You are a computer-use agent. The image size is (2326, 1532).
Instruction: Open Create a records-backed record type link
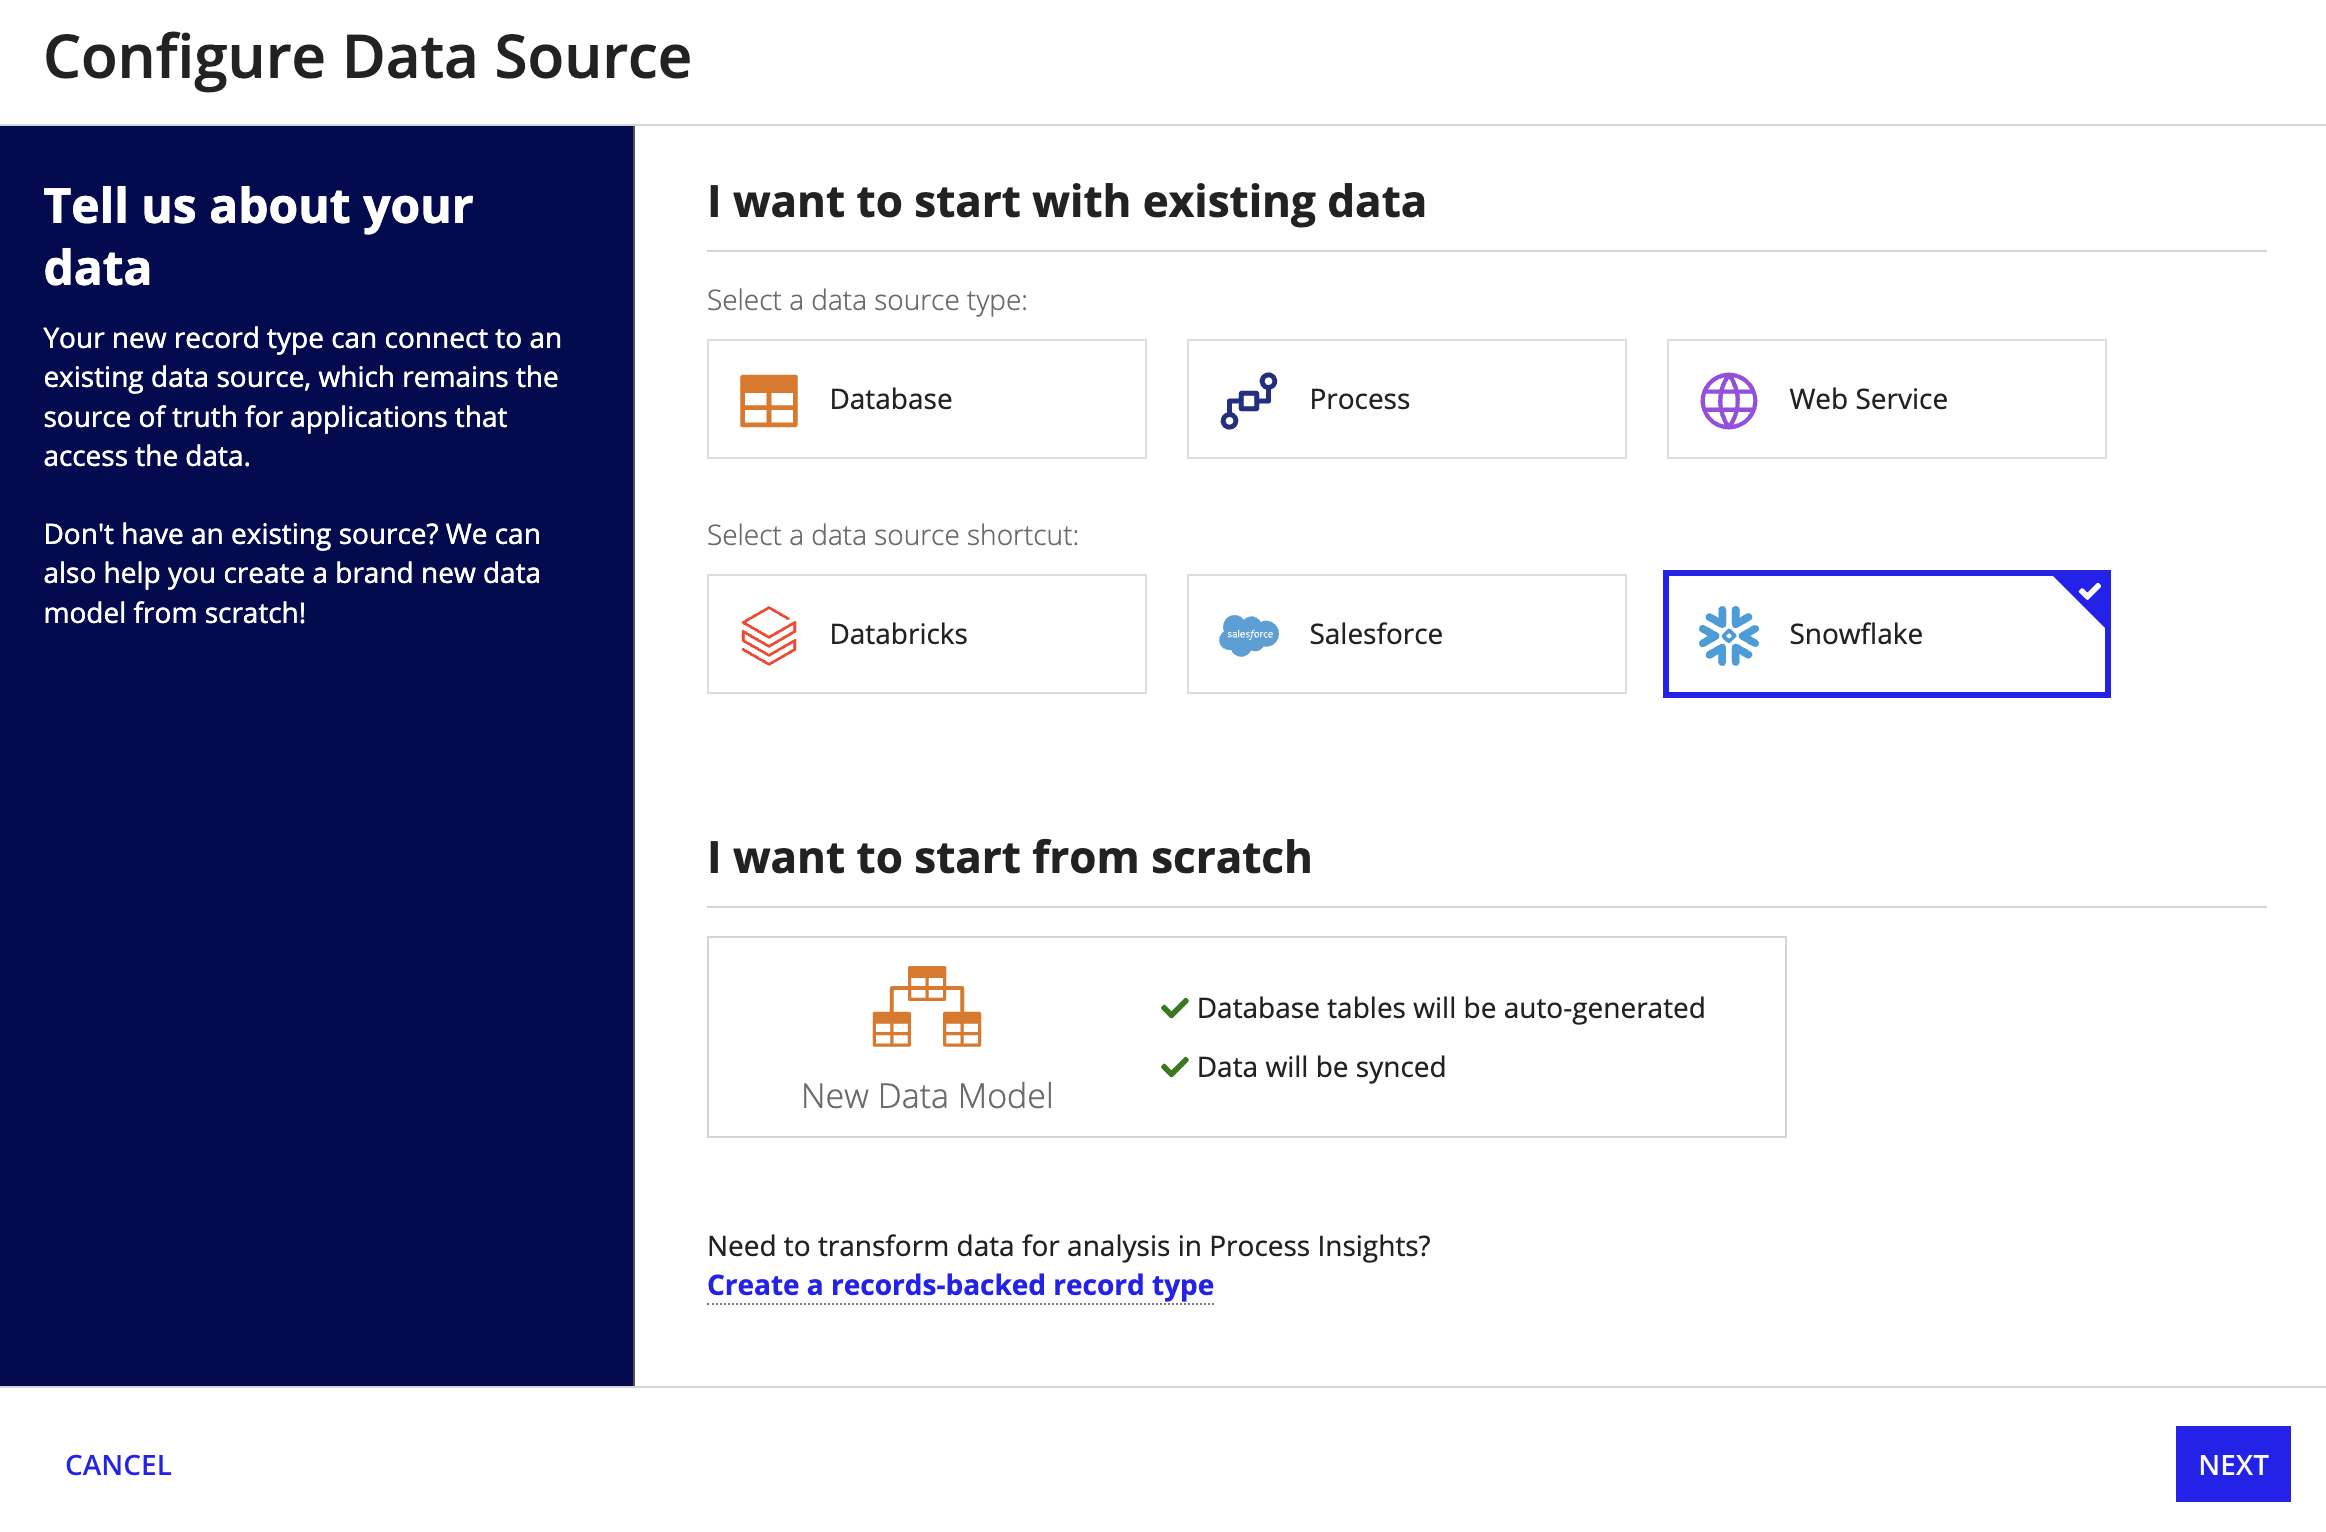960,1285
